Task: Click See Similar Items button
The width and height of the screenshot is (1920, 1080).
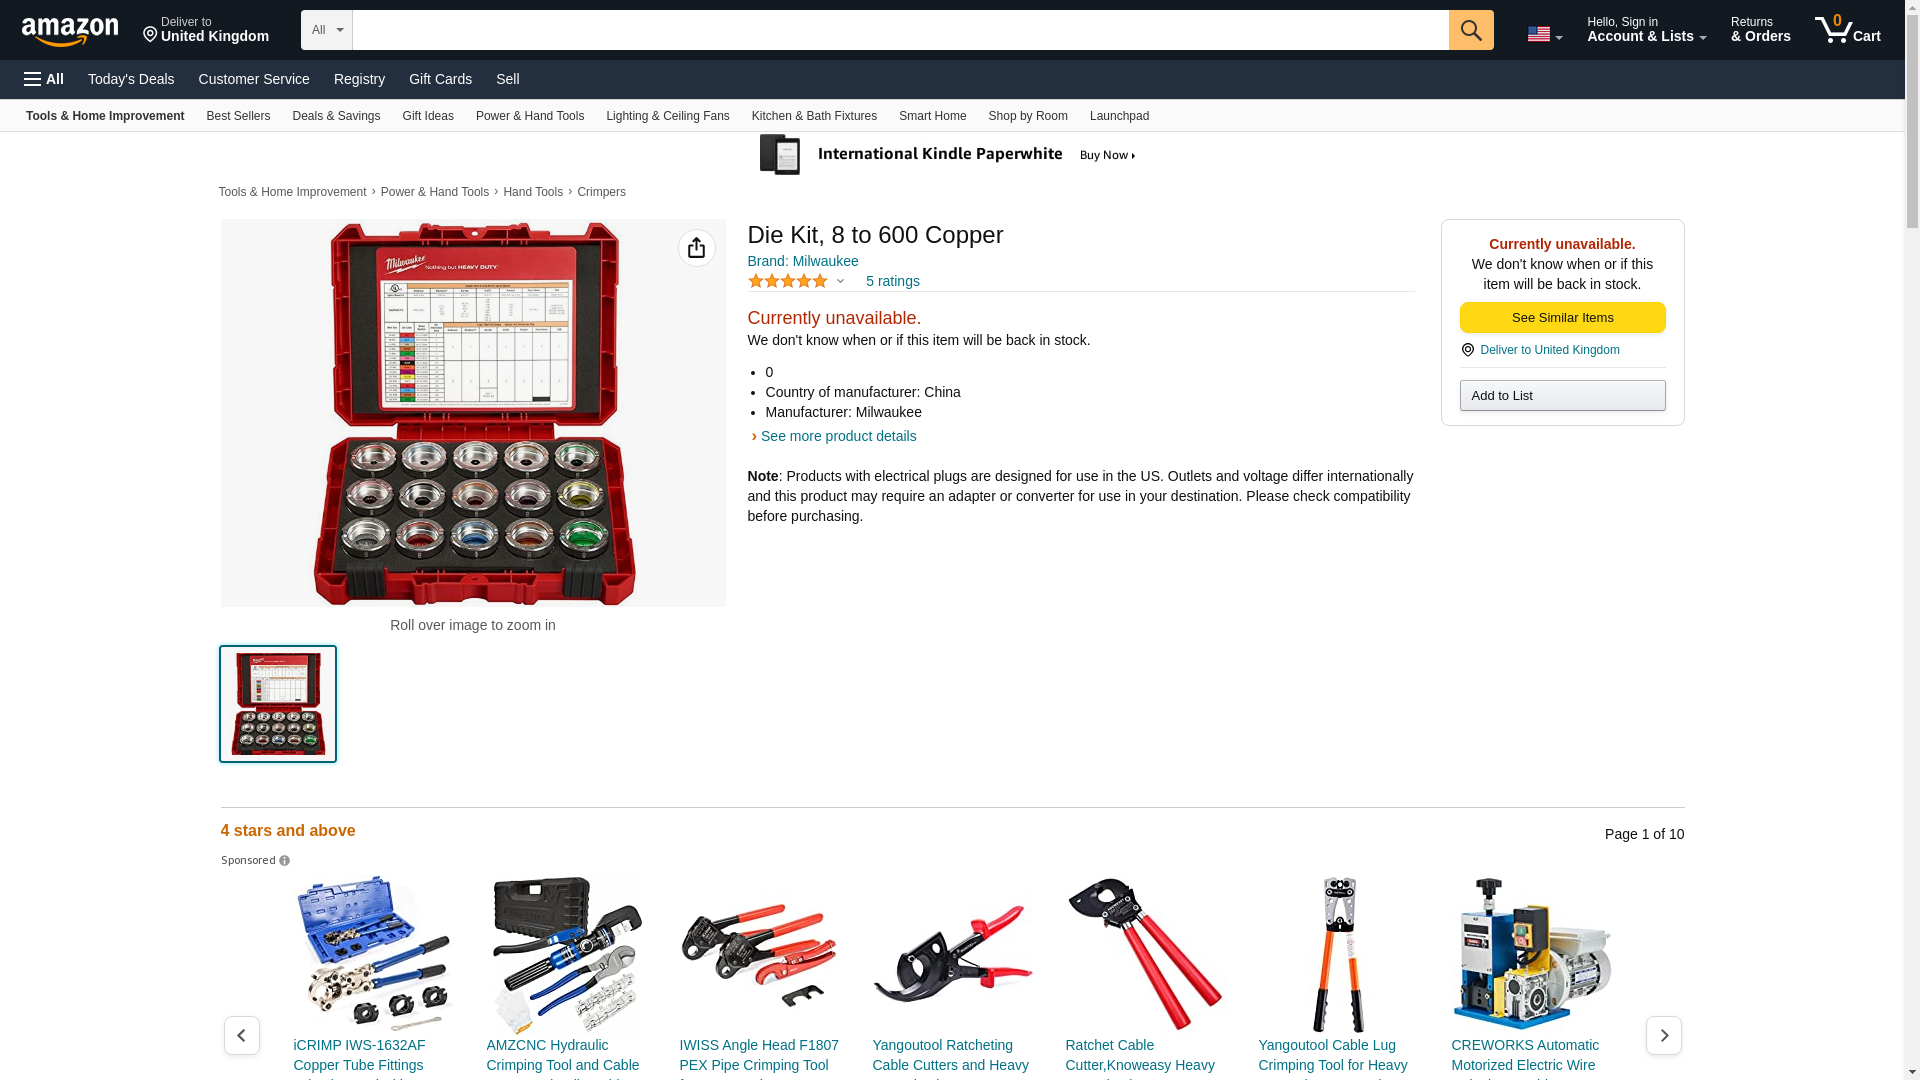Action: click(1562, 318)
